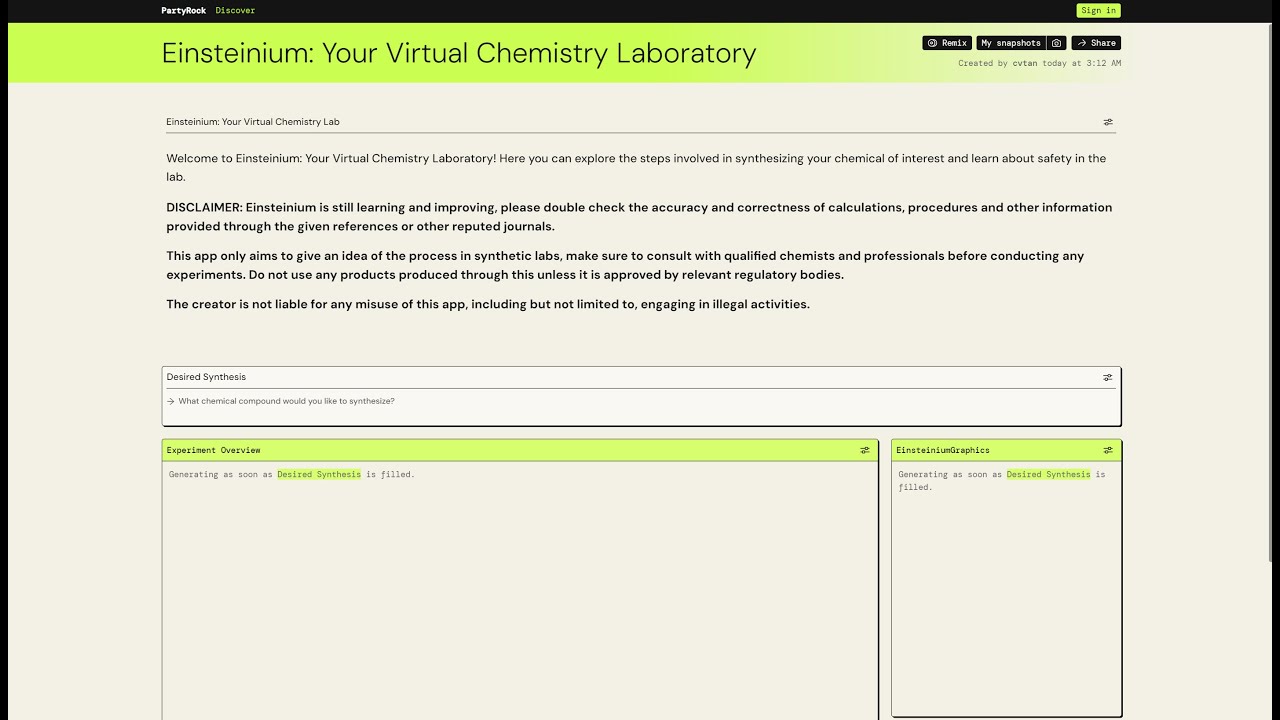1280x720 pixels.
Task: Click the Remix button
Action: [947, 43]
